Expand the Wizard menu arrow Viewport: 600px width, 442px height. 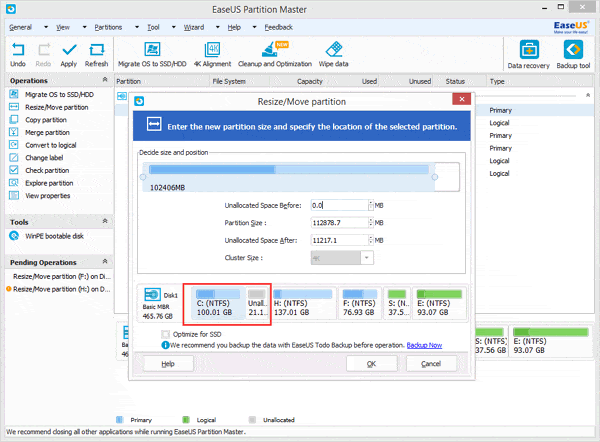pyautogui.click(x=217, y=27)
